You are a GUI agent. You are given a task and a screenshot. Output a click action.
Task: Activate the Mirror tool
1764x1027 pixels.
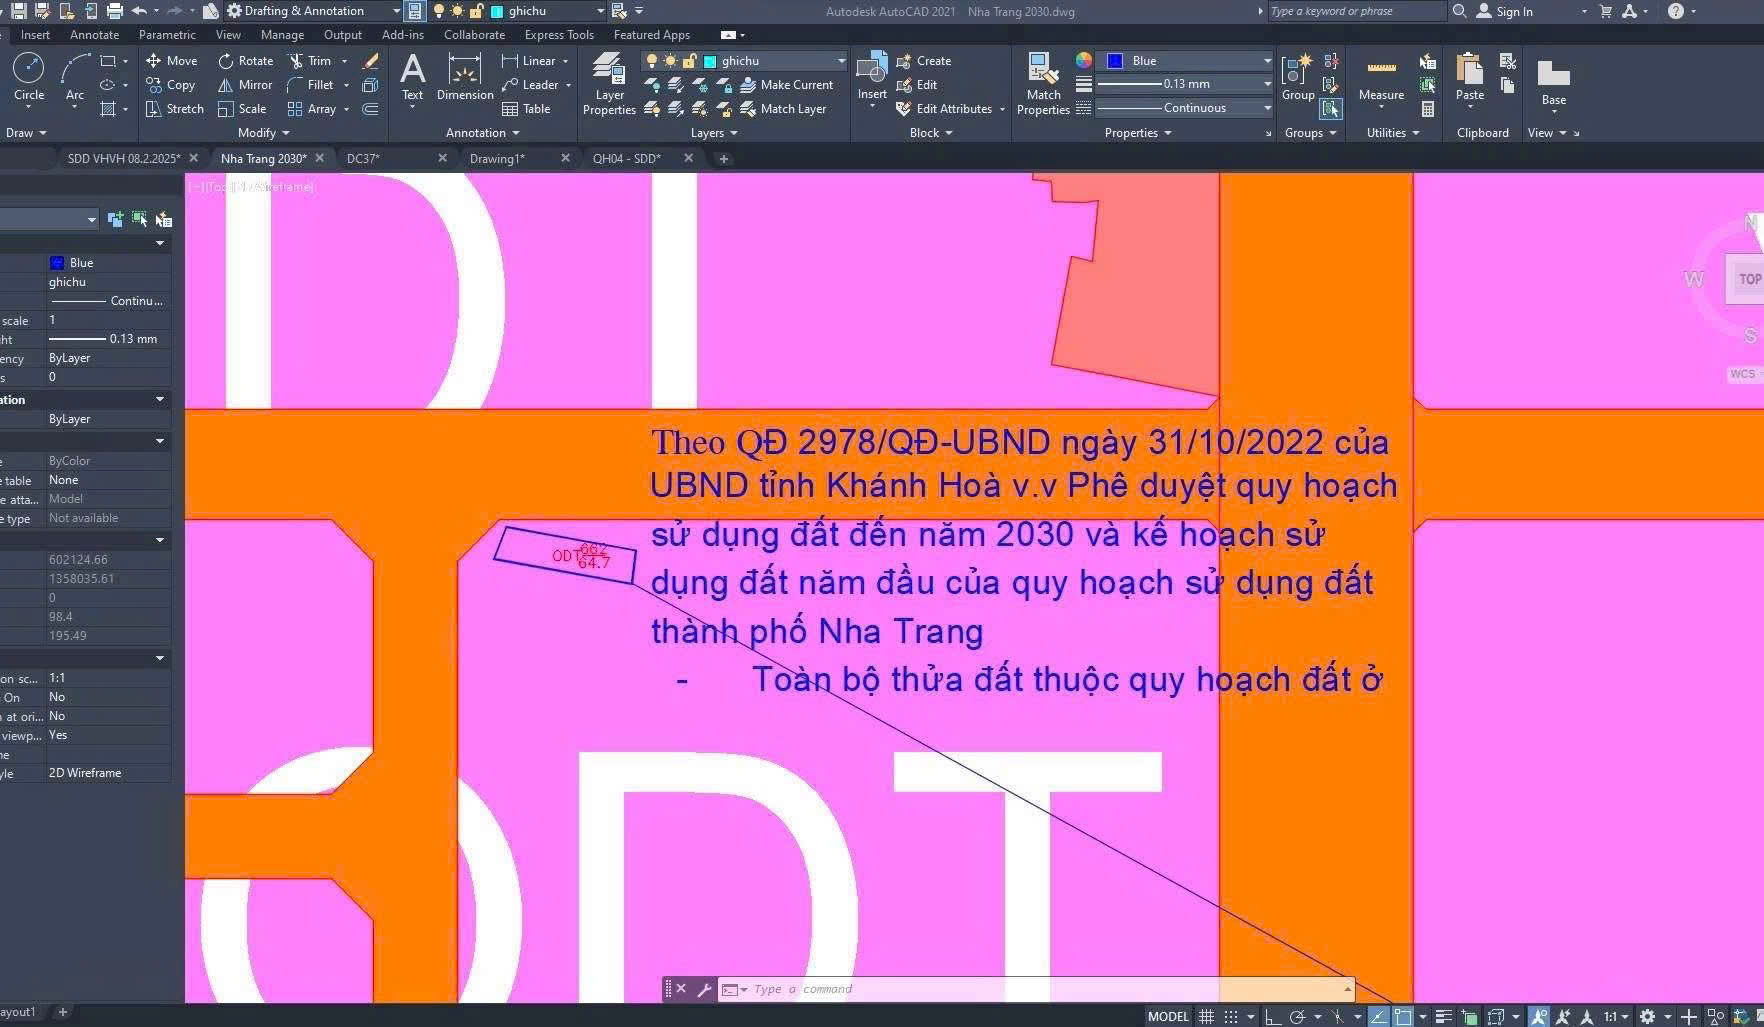coord(245,85)
